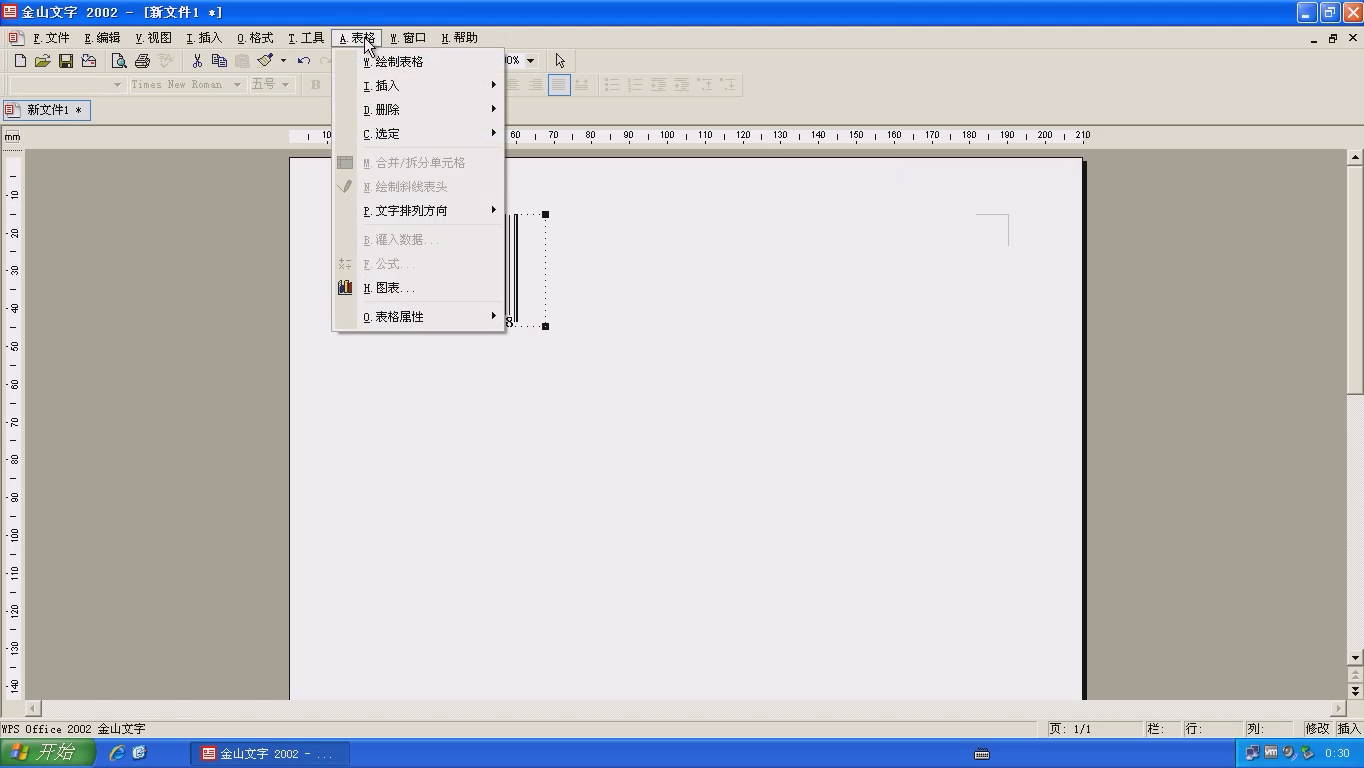Screen dimensions: 1364x768
Task: Switch to the 新文件1 document tab
Action: pos(47,110)
